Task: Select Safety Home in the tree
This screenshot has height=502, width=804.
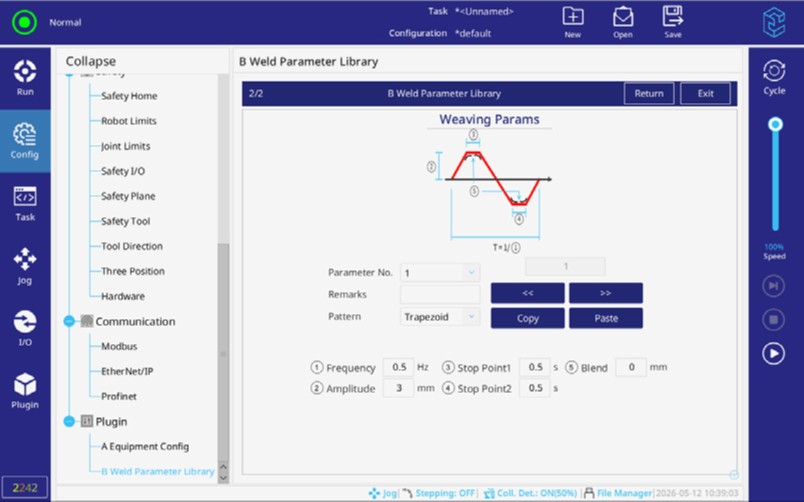Action: coord(129,96)
